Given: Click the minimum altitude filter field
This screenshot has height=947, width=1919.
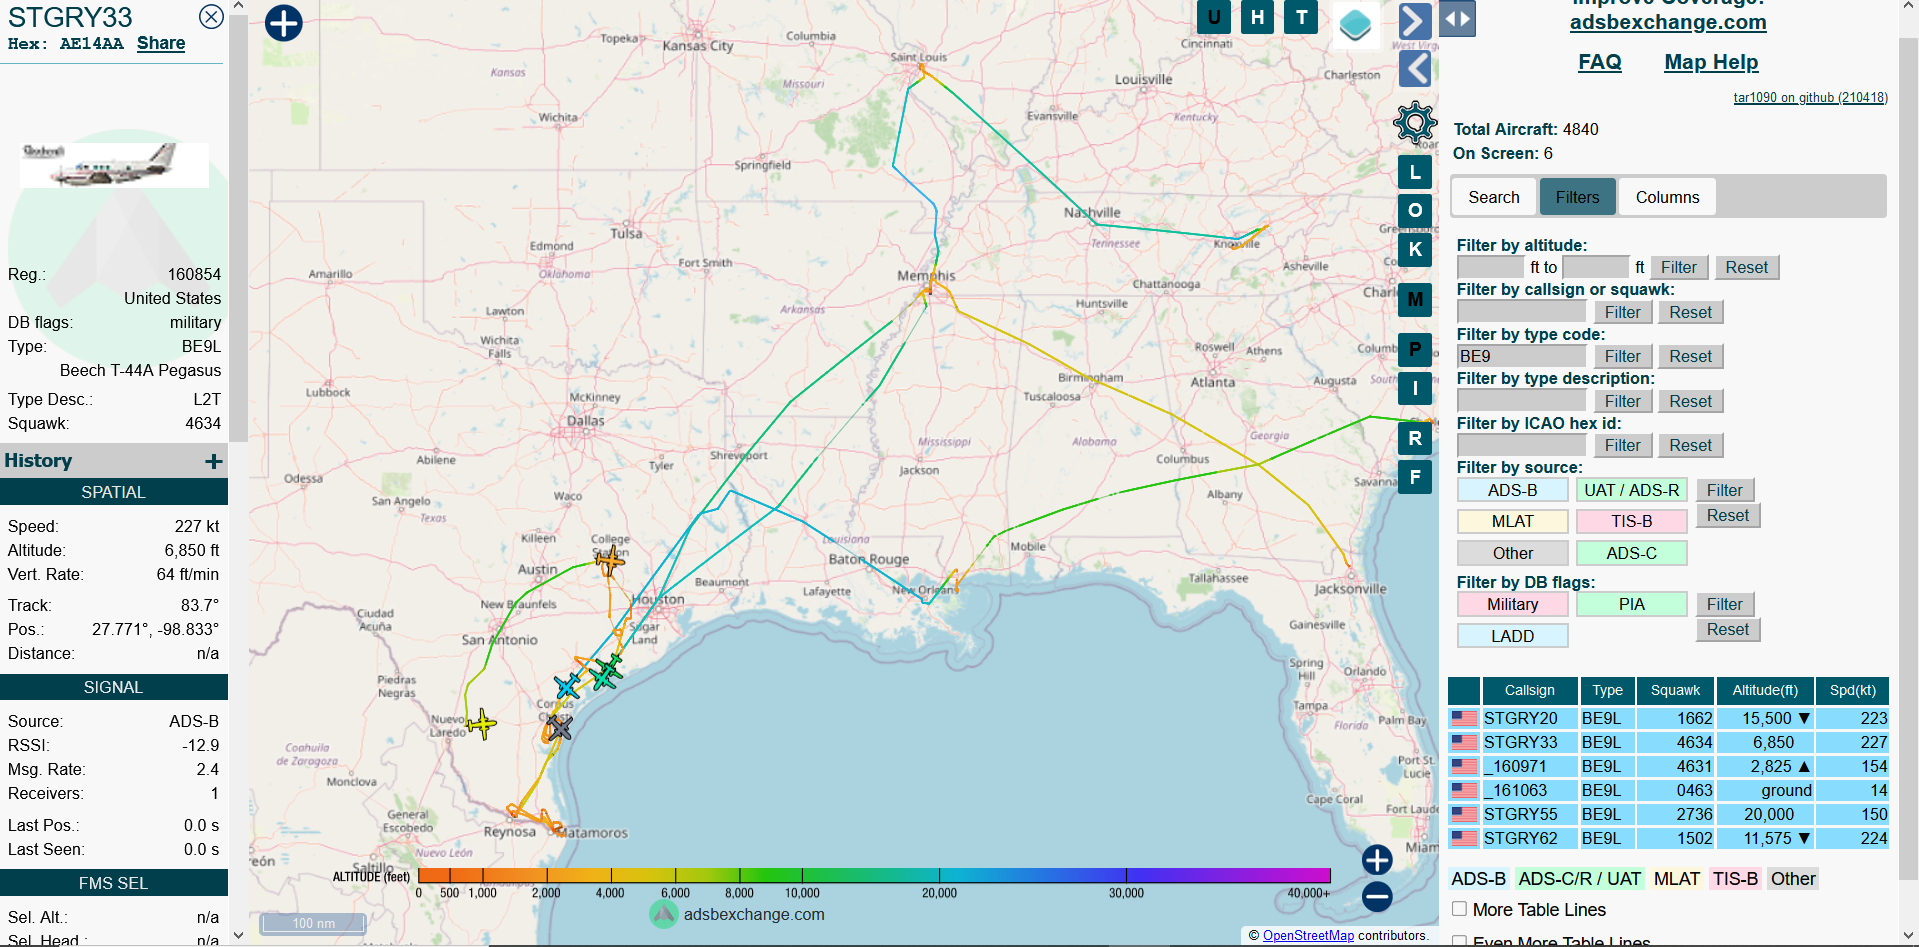Looking at the screenshot, I should coord(1491,267).
